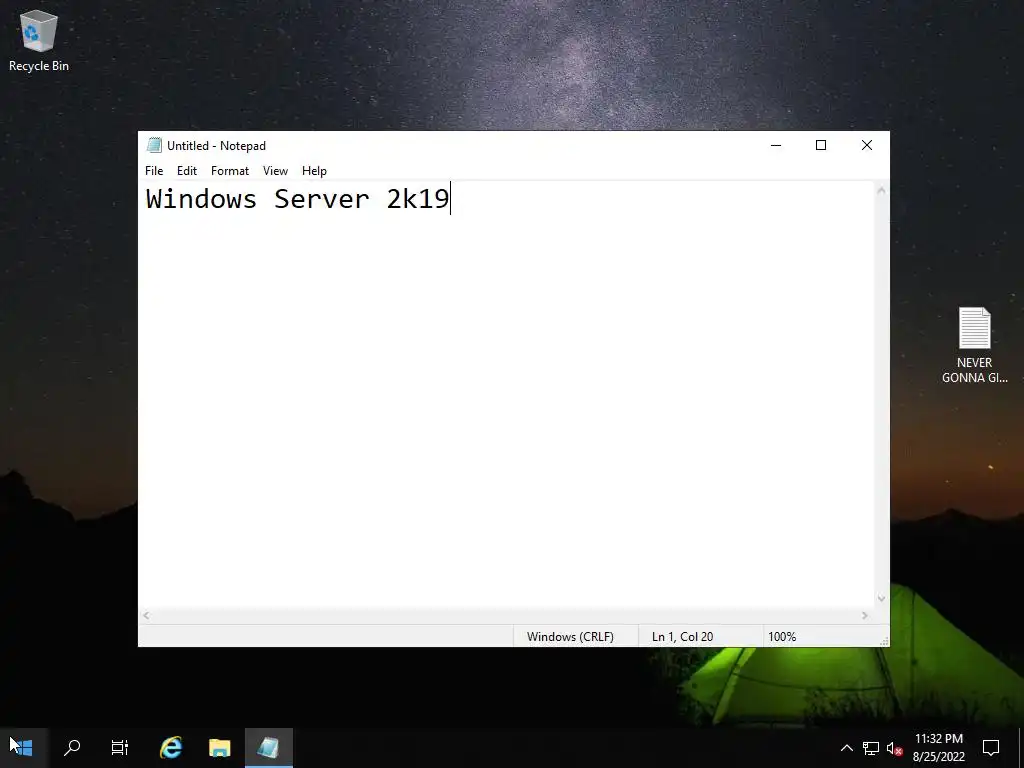Open the Recycle Bin desktop icon
Image resolution: width=1024 pixels, height=768 pixels.
(x=39, y=40)
